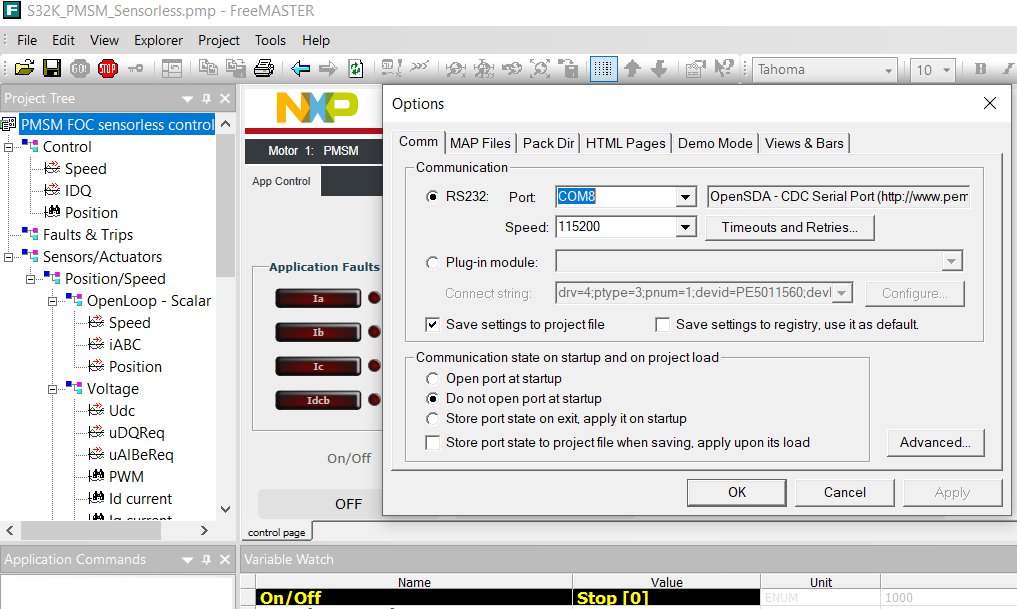
Task: Click the GO start communication icon
Action: [79, 69]
